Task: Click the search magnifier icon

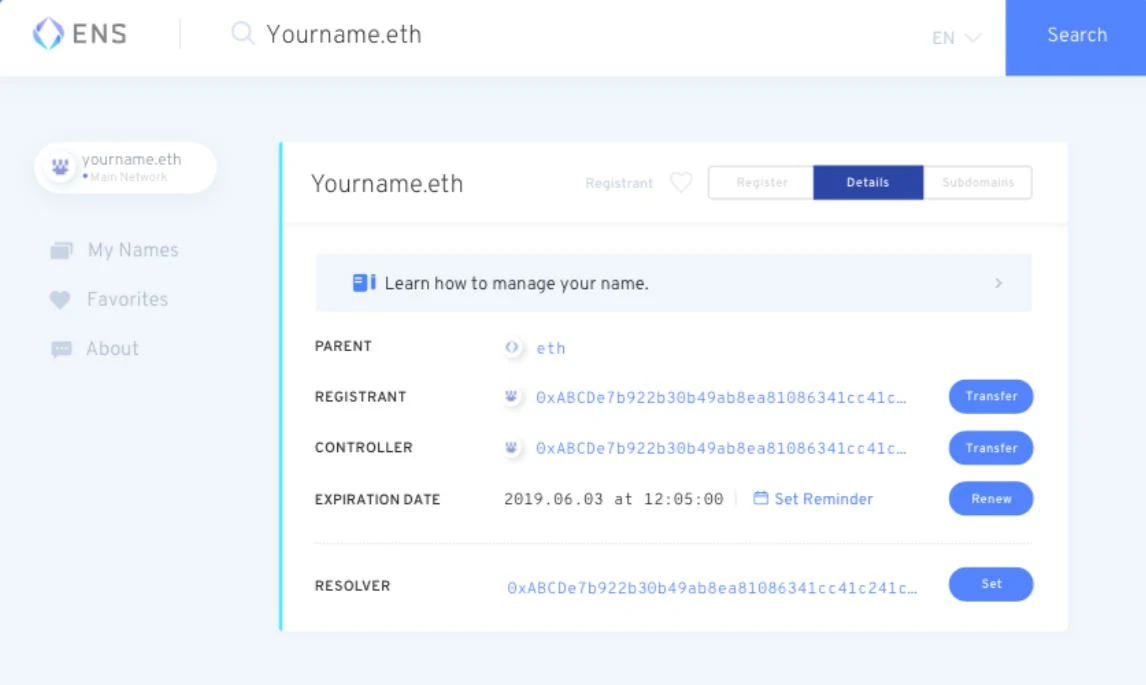Action: click(242, 34)
